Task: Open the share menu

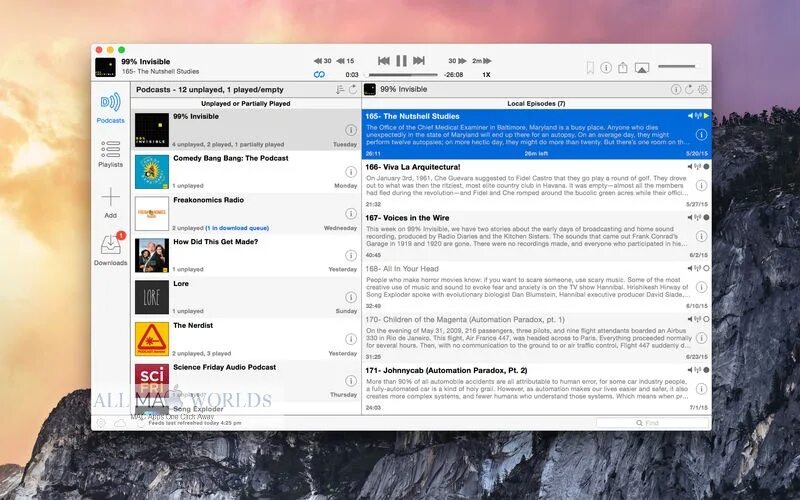Action: point(622,67)
